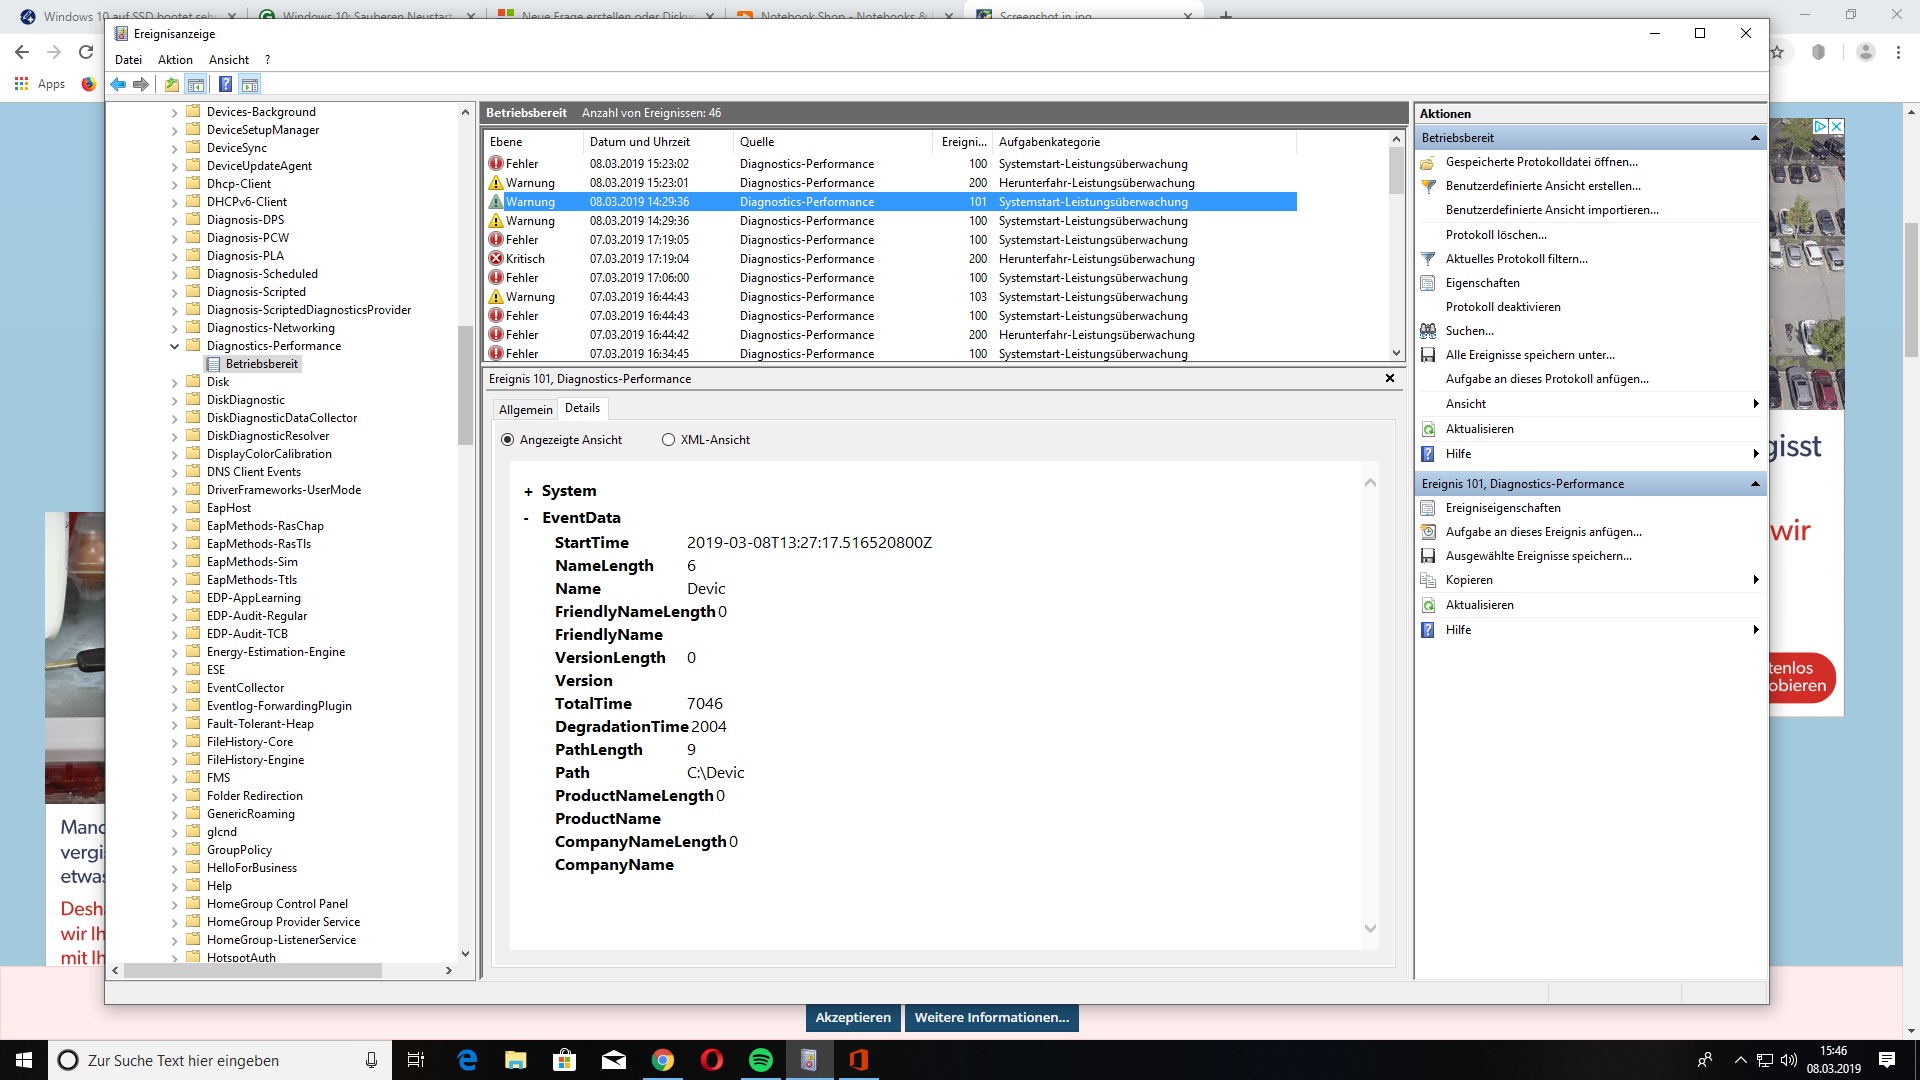This screenshot has width=1920, height=1080.
Task: Click the Windows Start button
Action: click(24, 1060)
